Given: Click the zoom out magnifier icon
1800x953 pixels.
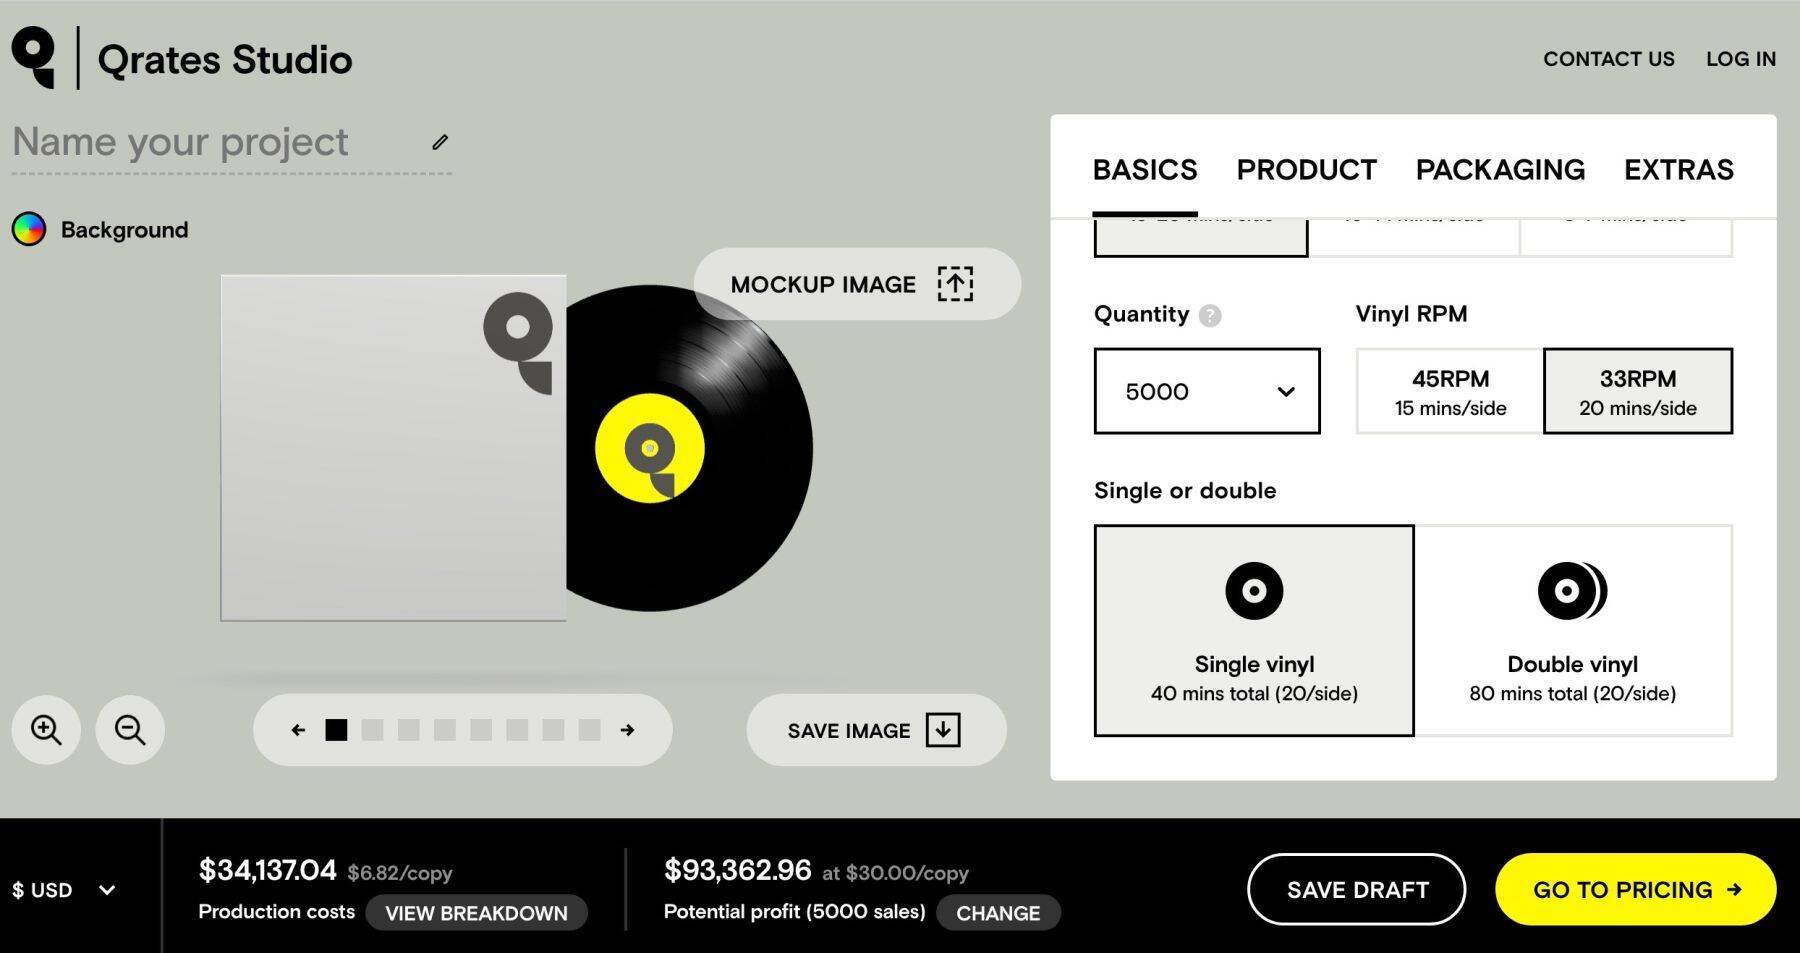Looking at the screenshot, I should (x=129, y=730).
